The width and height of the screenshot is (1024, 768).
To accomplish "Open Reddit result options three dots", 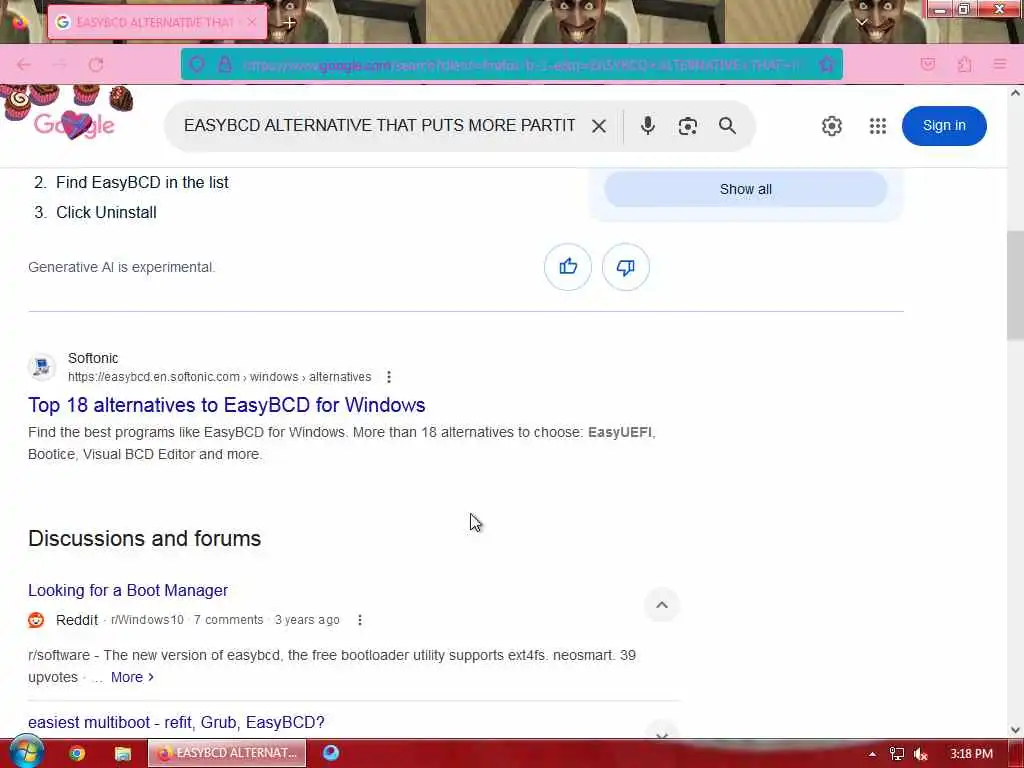I will [x=359, y=620].
